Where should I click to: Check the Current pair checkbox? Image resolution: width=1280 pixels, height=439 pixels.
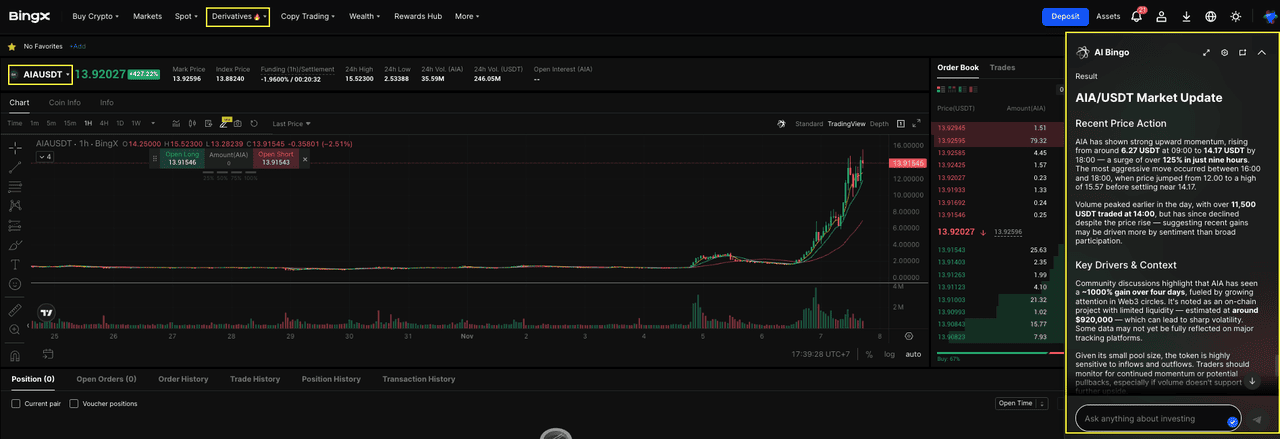point(16,404)
